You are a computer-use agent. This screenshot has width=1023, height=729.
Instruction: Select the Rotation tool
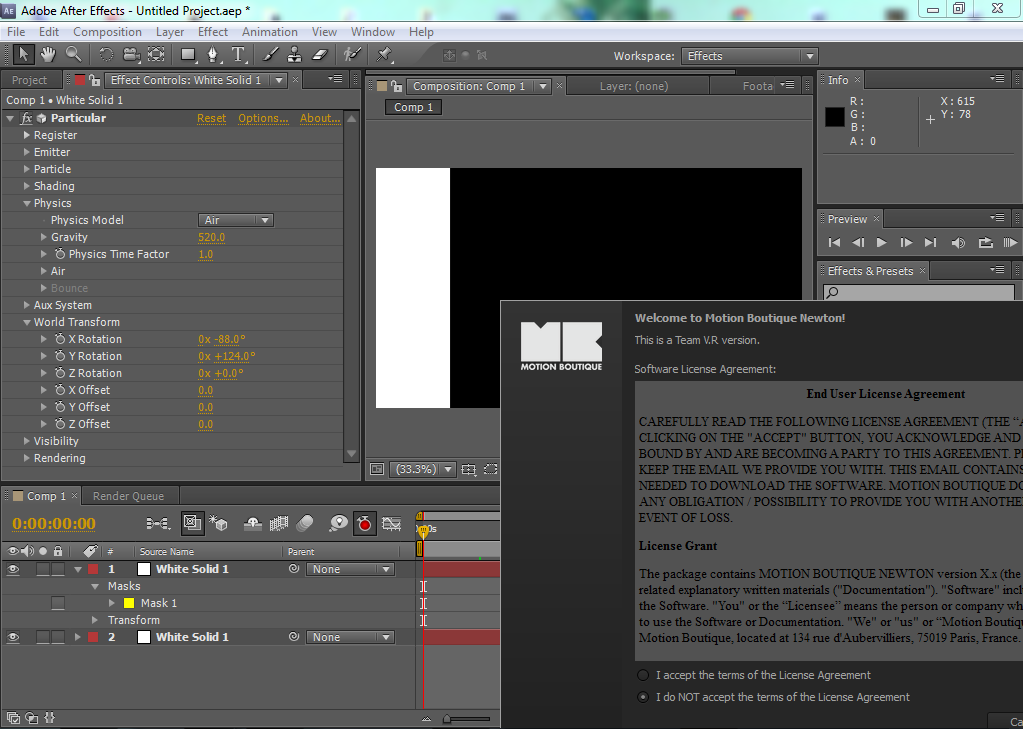coord(106,55)
